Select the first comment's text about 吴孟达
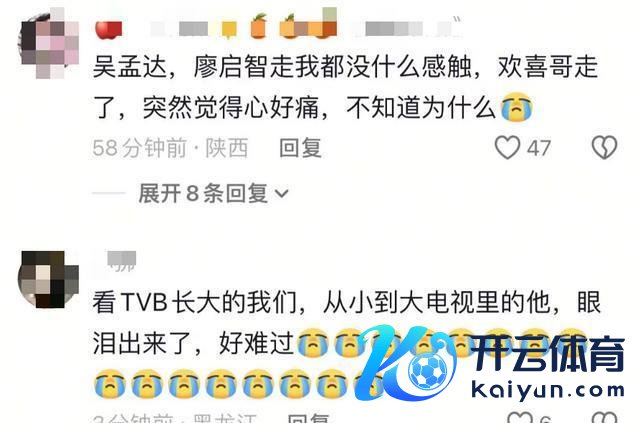The image size is (640, 423). 345,87
